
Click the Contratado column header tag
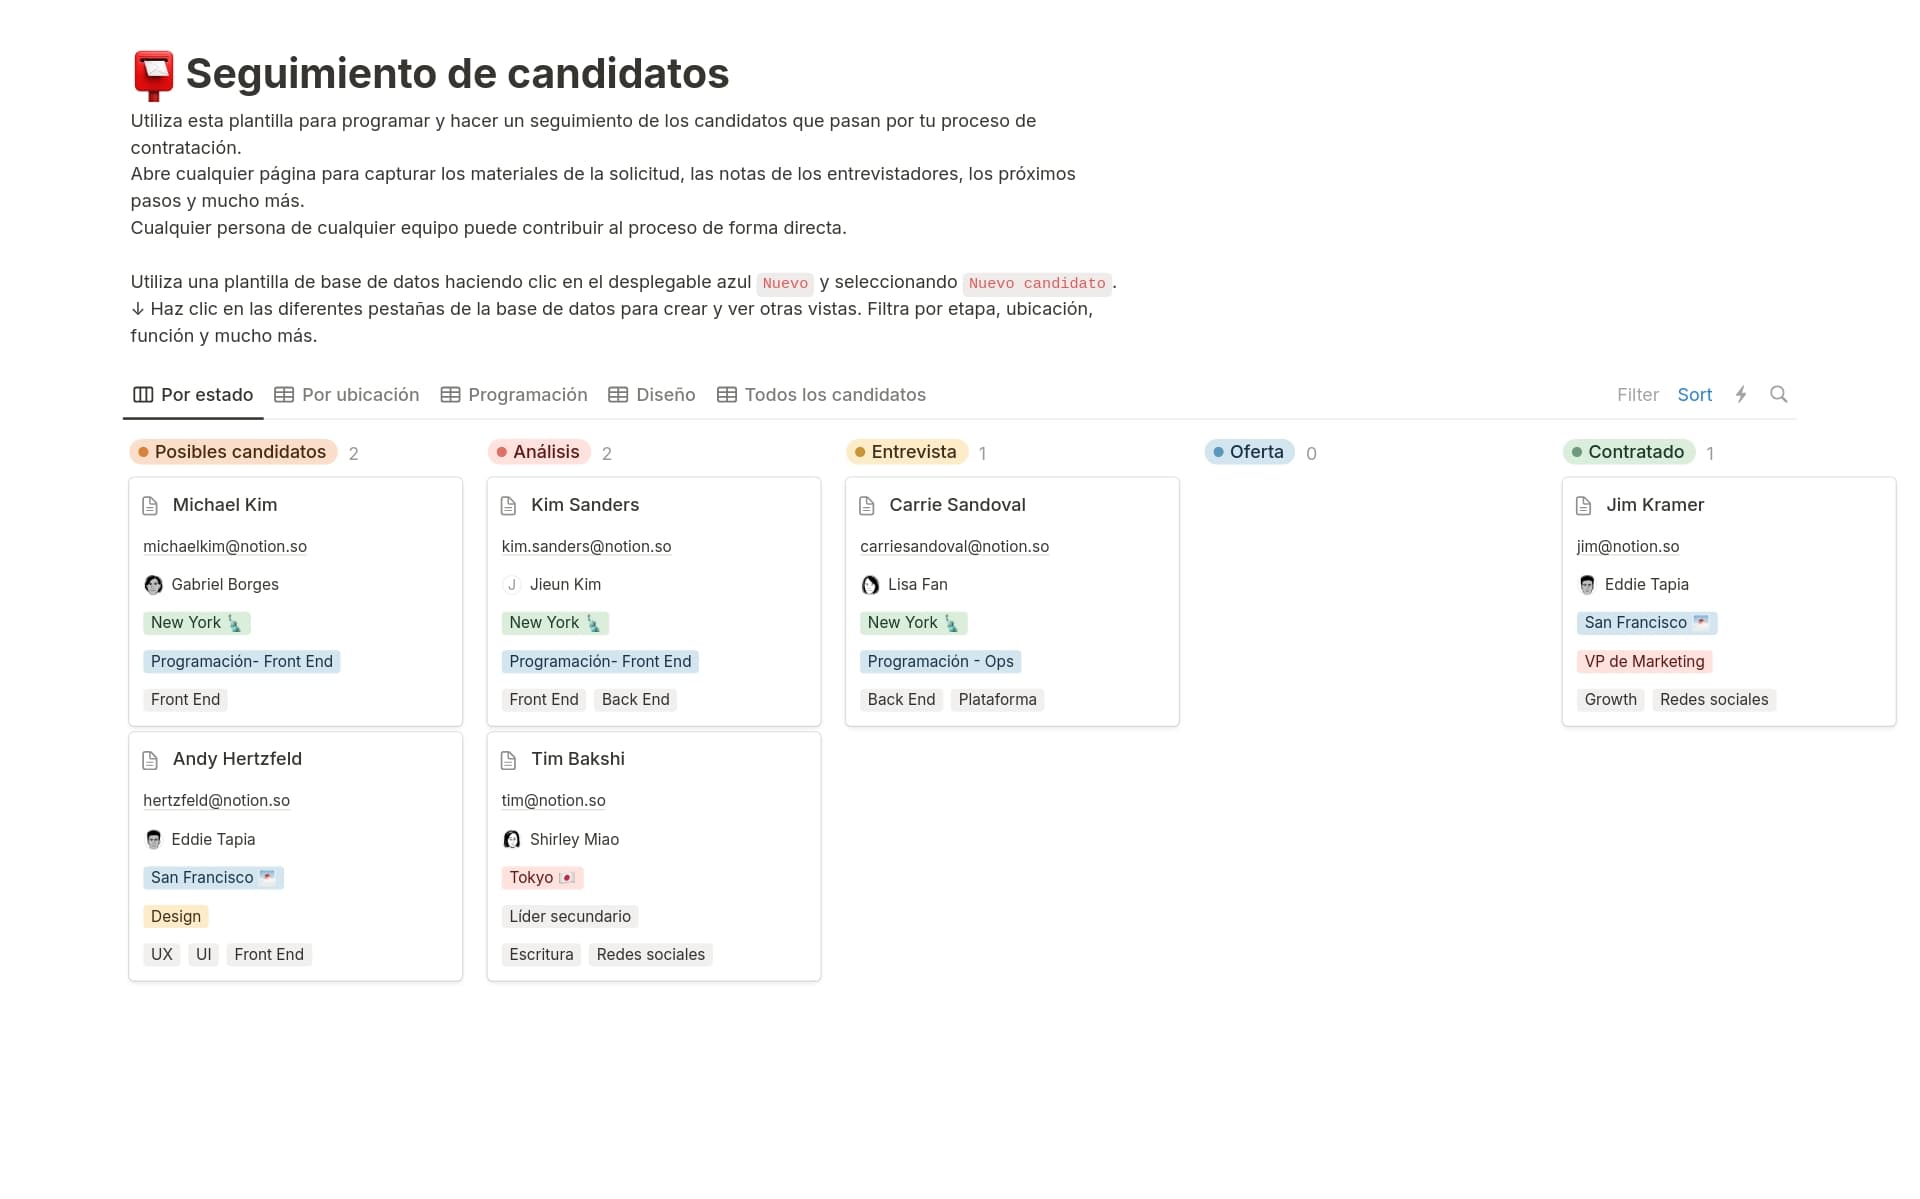pyautogui.click(x=1628, y=452)
